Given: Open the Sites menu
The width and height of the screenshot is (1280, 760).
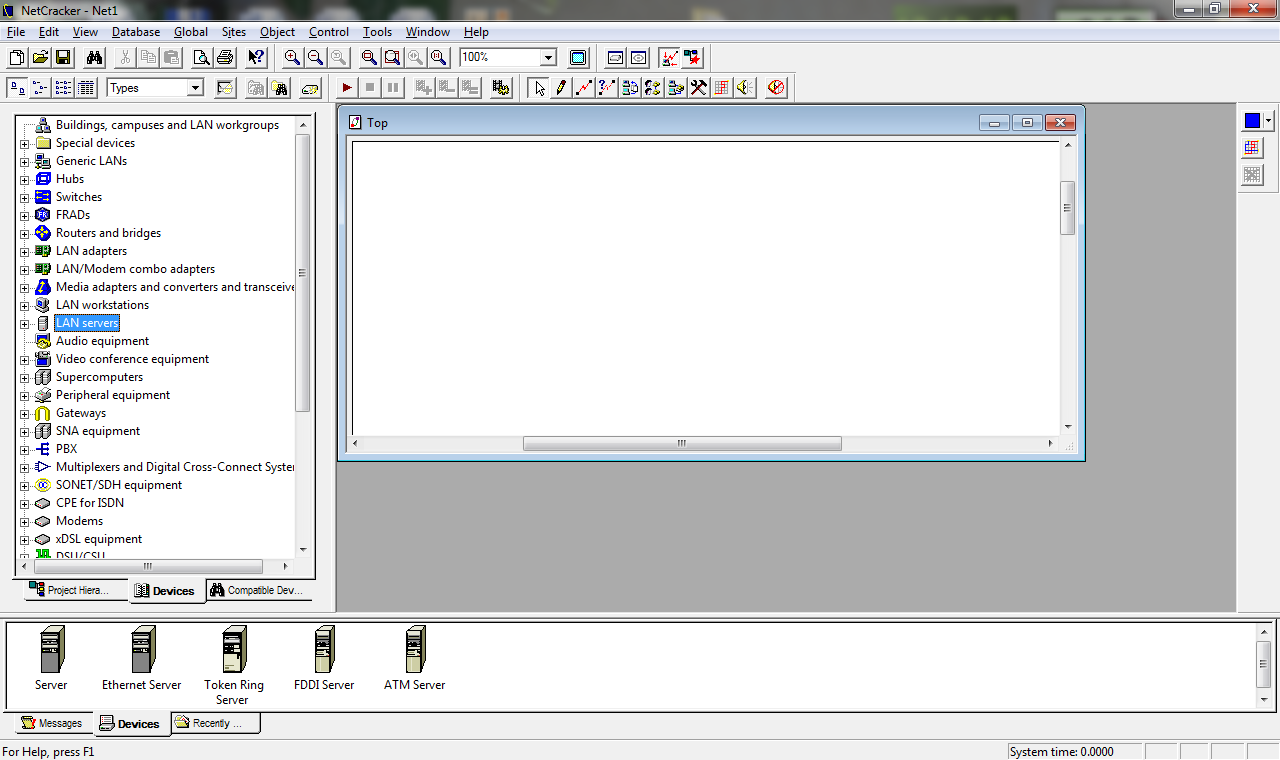Looking at the screenshot, I should [x=234, y=32].
